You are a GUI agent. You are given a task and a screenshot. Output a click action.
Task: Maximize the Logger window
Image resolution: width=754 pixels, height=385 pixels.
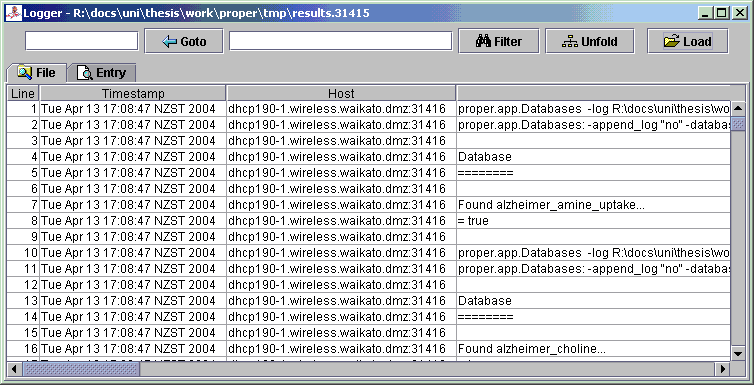click(722, 13)
